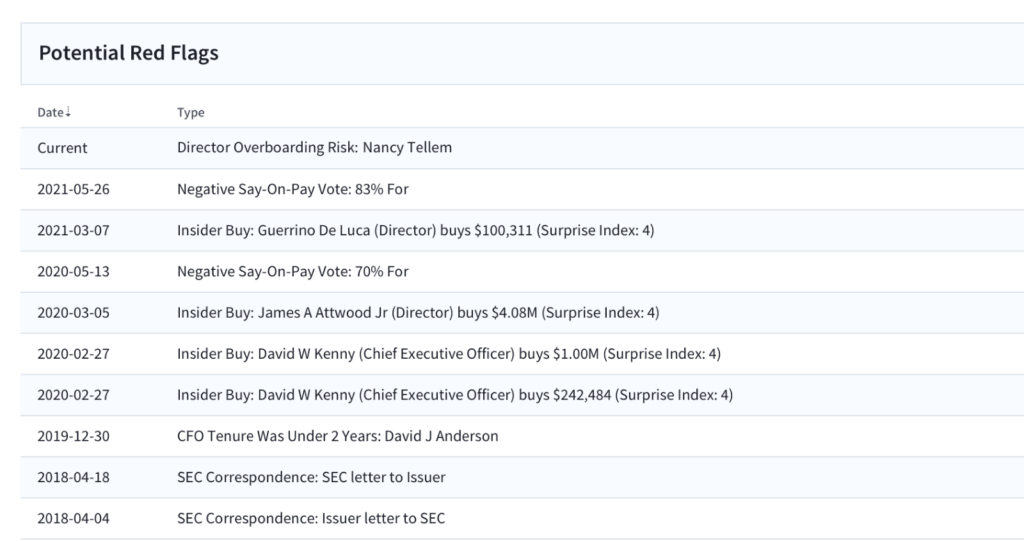Screen dimensions: 1024x541
Task: Select David W Kenny $1.00M insider buy
Action: pyautogui.click(x=449, y=354)
